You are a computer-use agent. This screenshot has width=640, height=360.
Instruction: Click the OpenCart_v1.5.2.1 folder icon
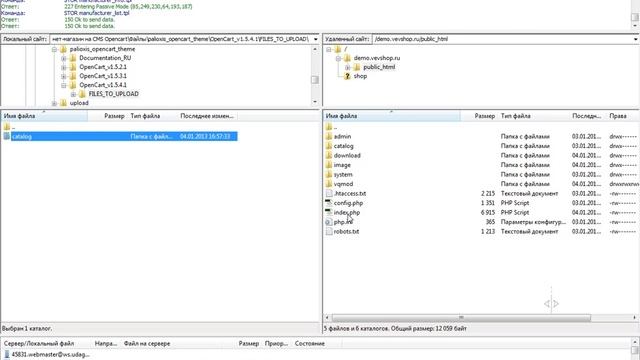click(x=73, y=67)
